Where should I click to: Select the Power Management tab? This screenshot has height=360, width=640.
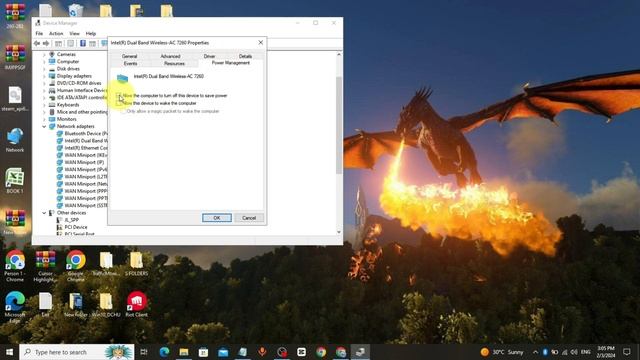coord(231,63)
